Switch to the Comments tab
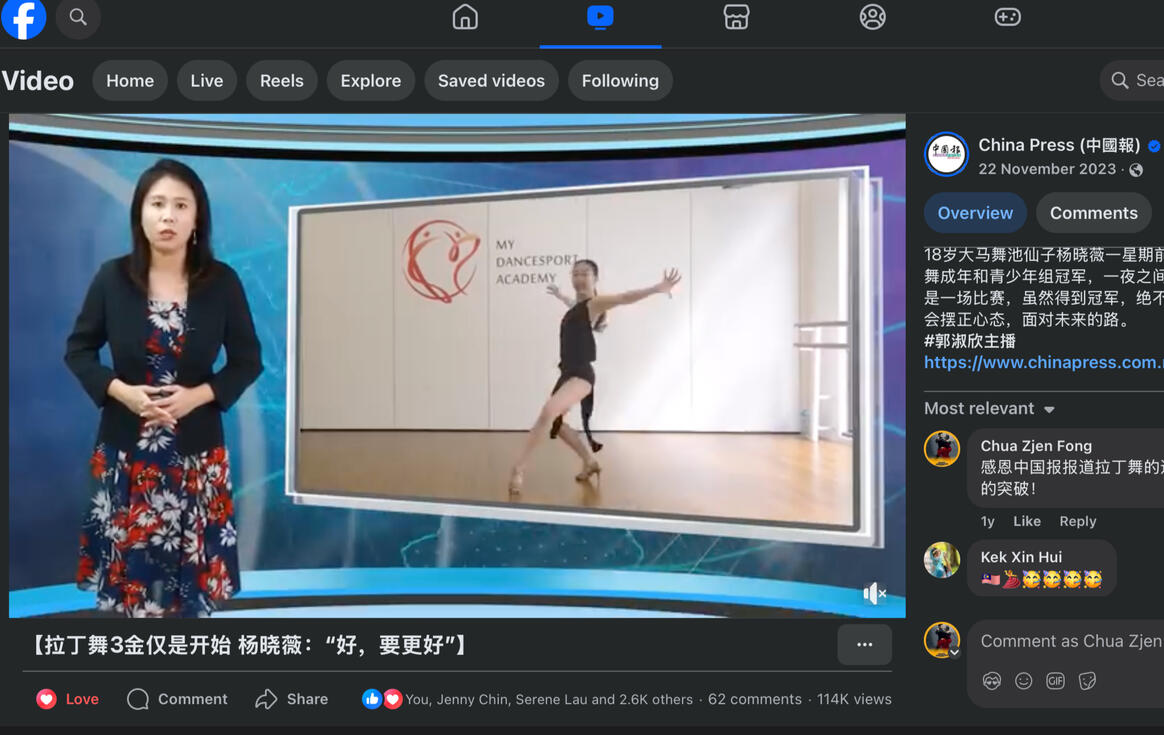1164x735 pixels. click(x=1093, y=212)
